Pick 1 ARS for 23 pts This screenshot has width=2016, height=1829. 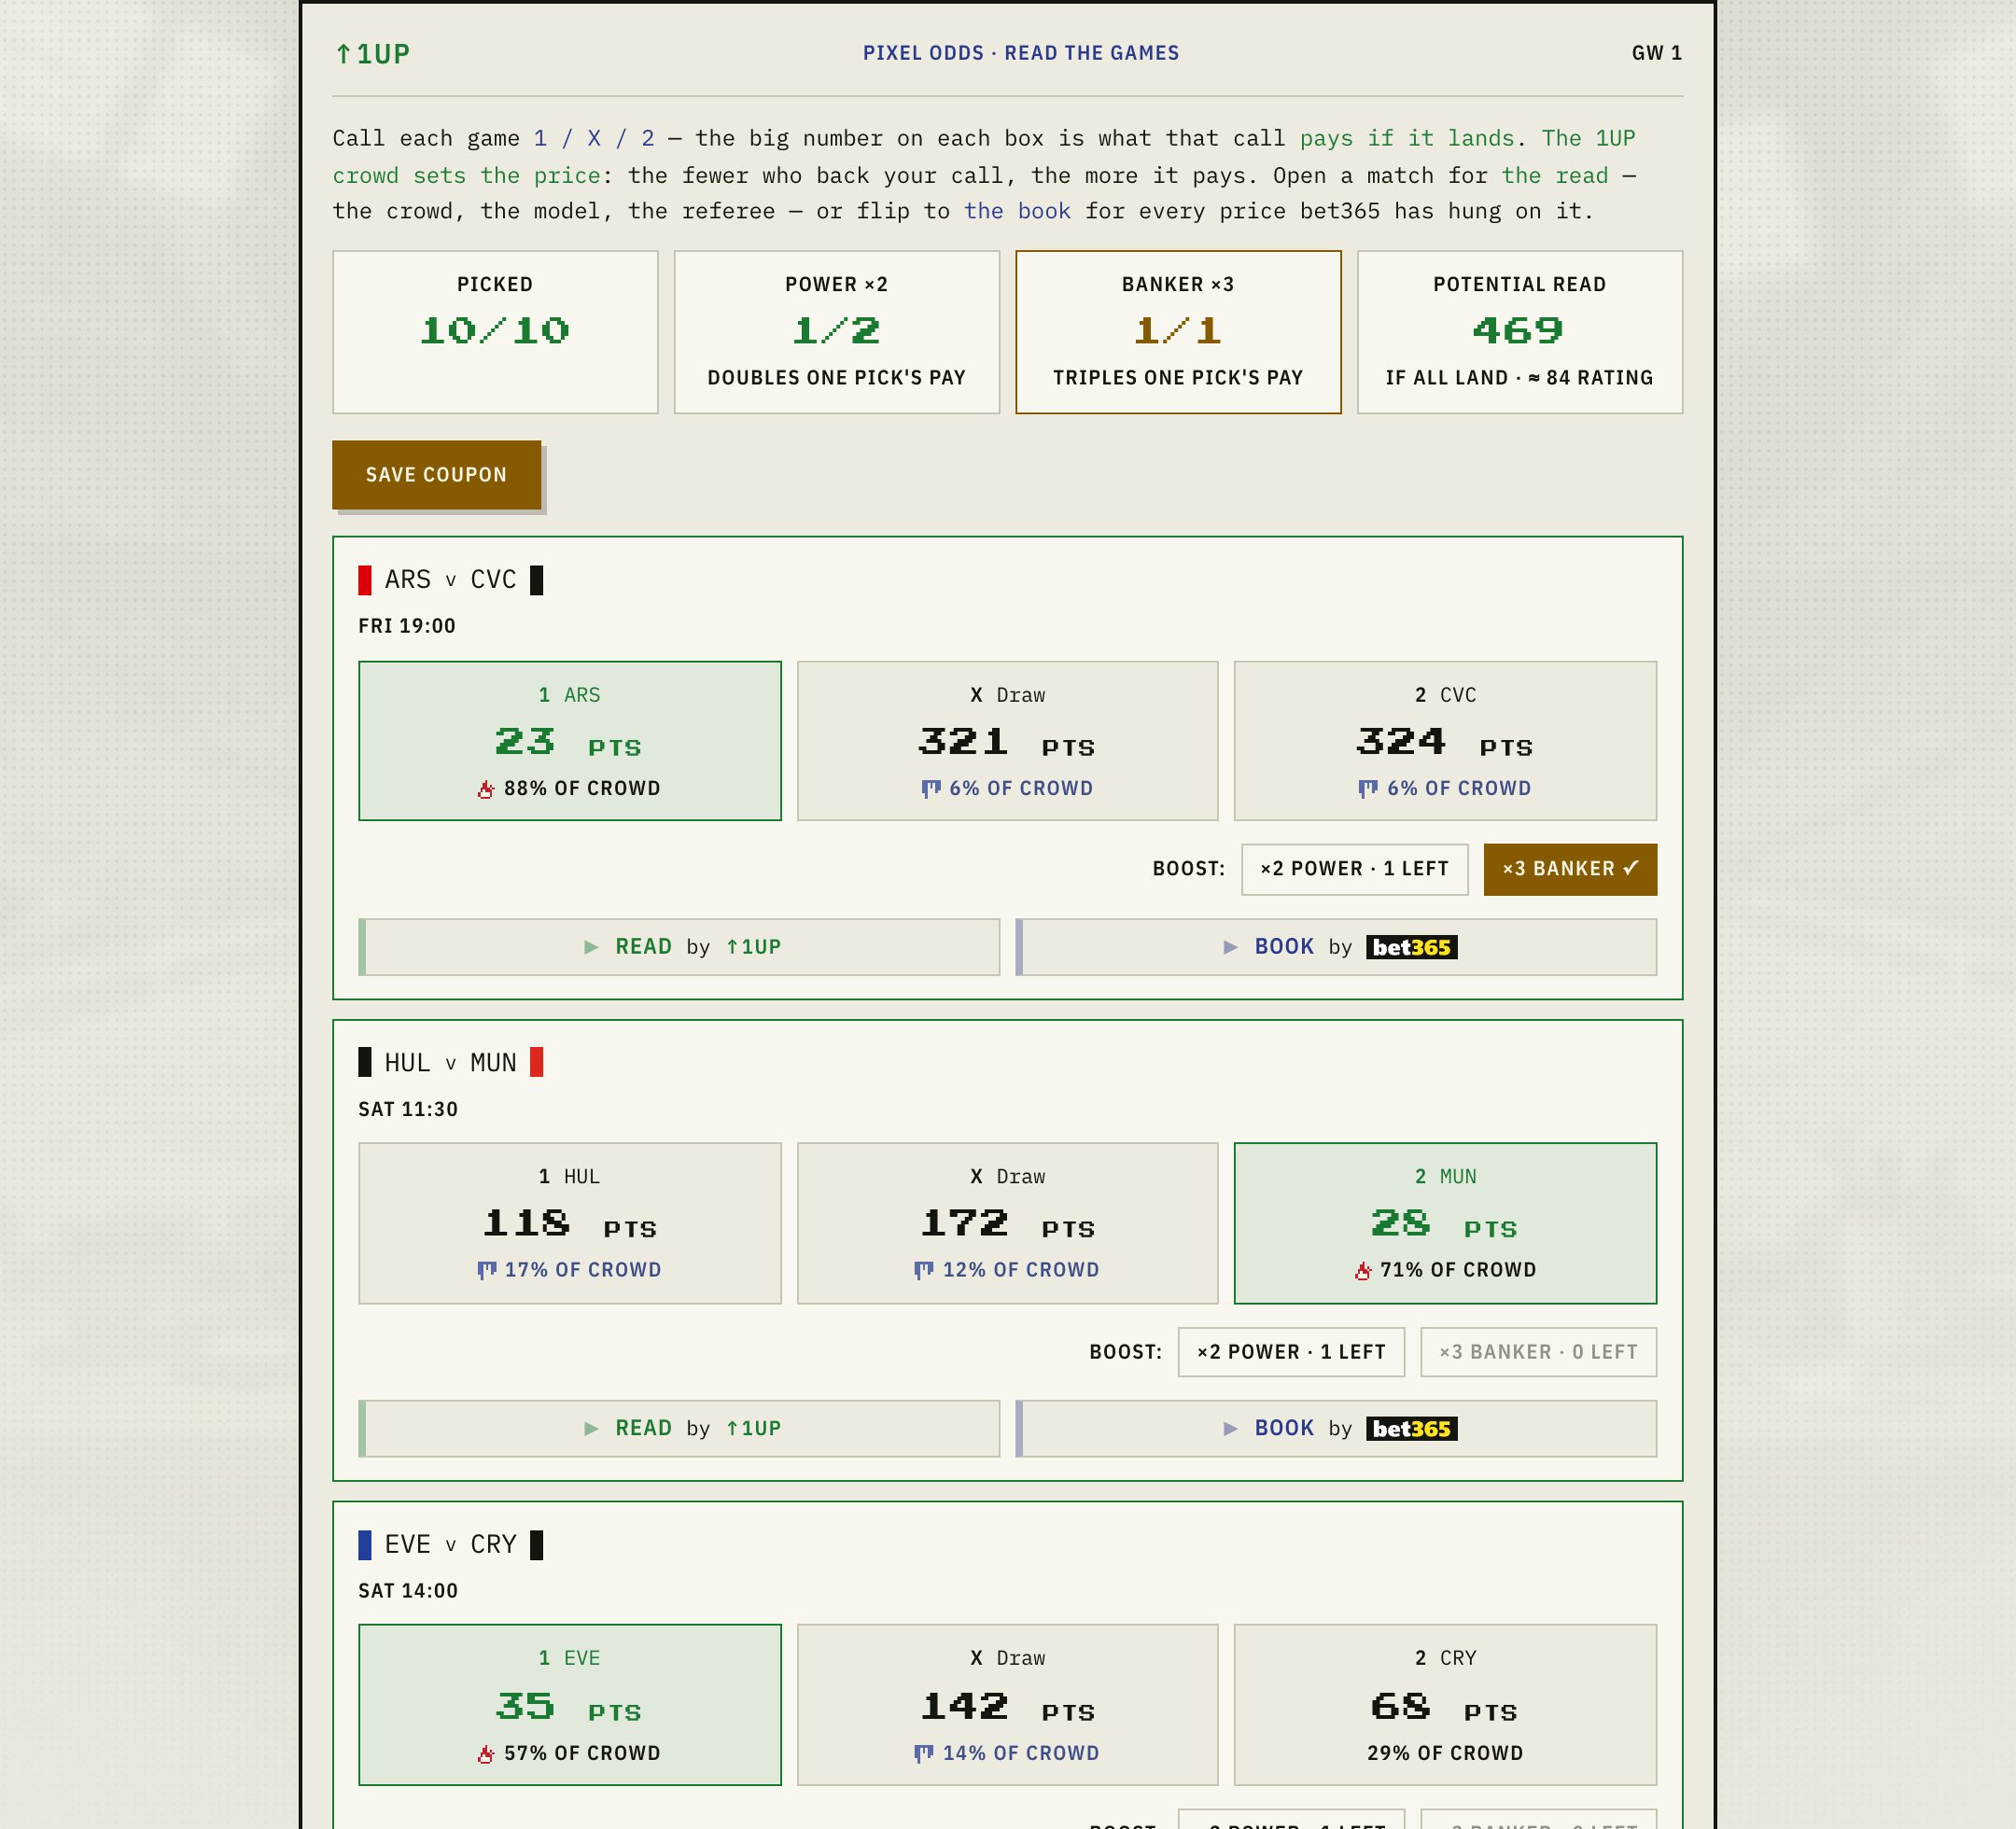(570, 741)
